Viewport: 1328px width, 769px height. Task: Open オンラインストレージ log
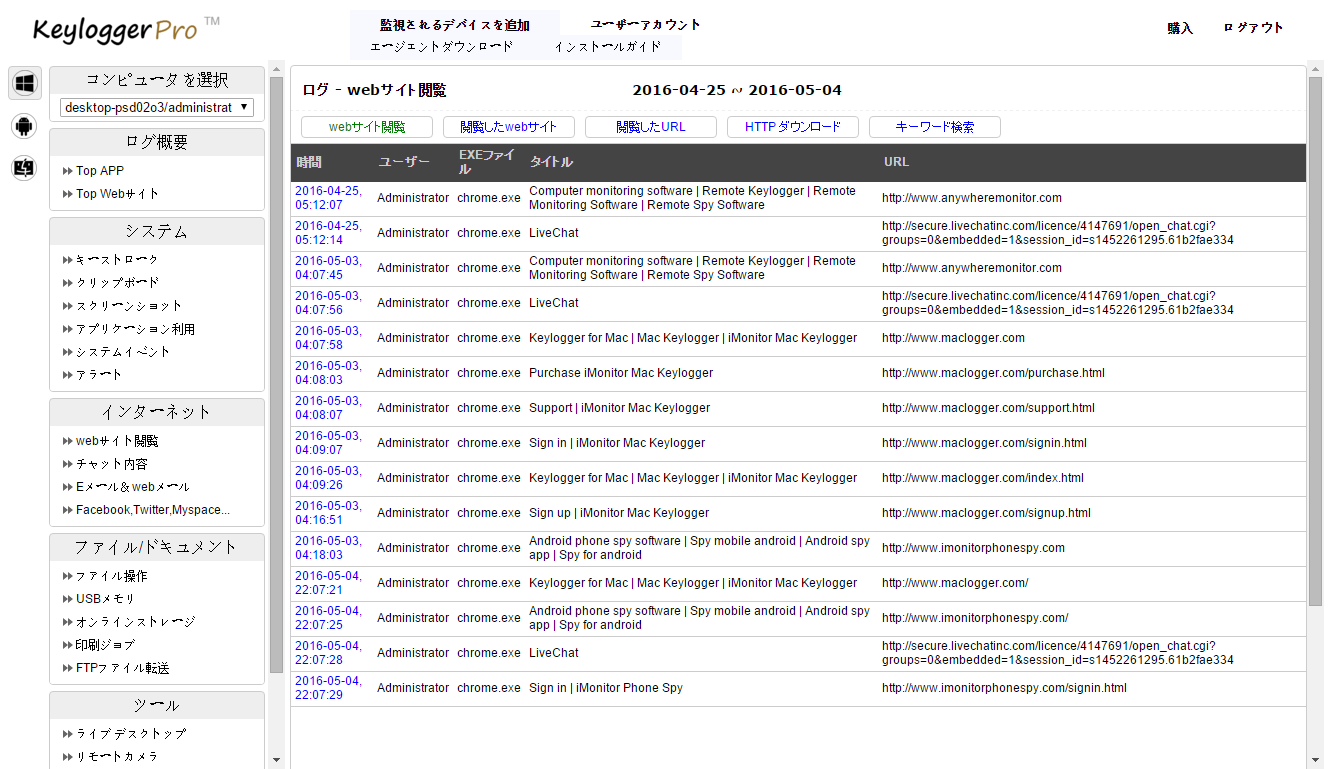tap(135, 622)
